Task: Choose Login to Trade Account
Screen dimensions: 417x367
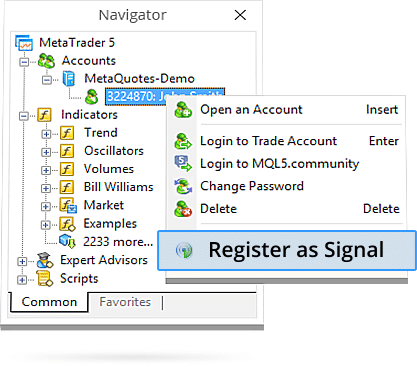Action: [287, 141]
